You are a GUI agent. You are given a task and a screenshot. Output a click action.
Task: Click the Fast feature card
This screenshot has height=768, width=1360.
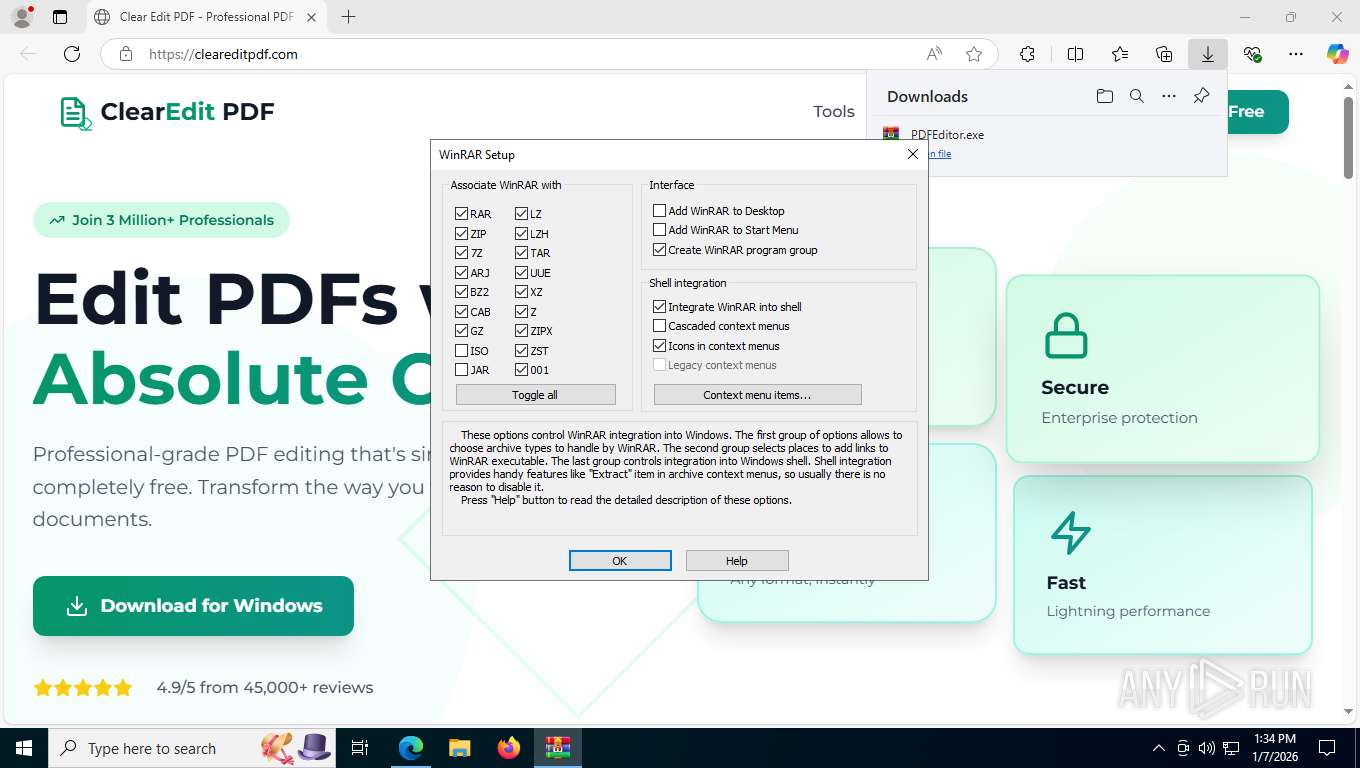[1162, 565]
